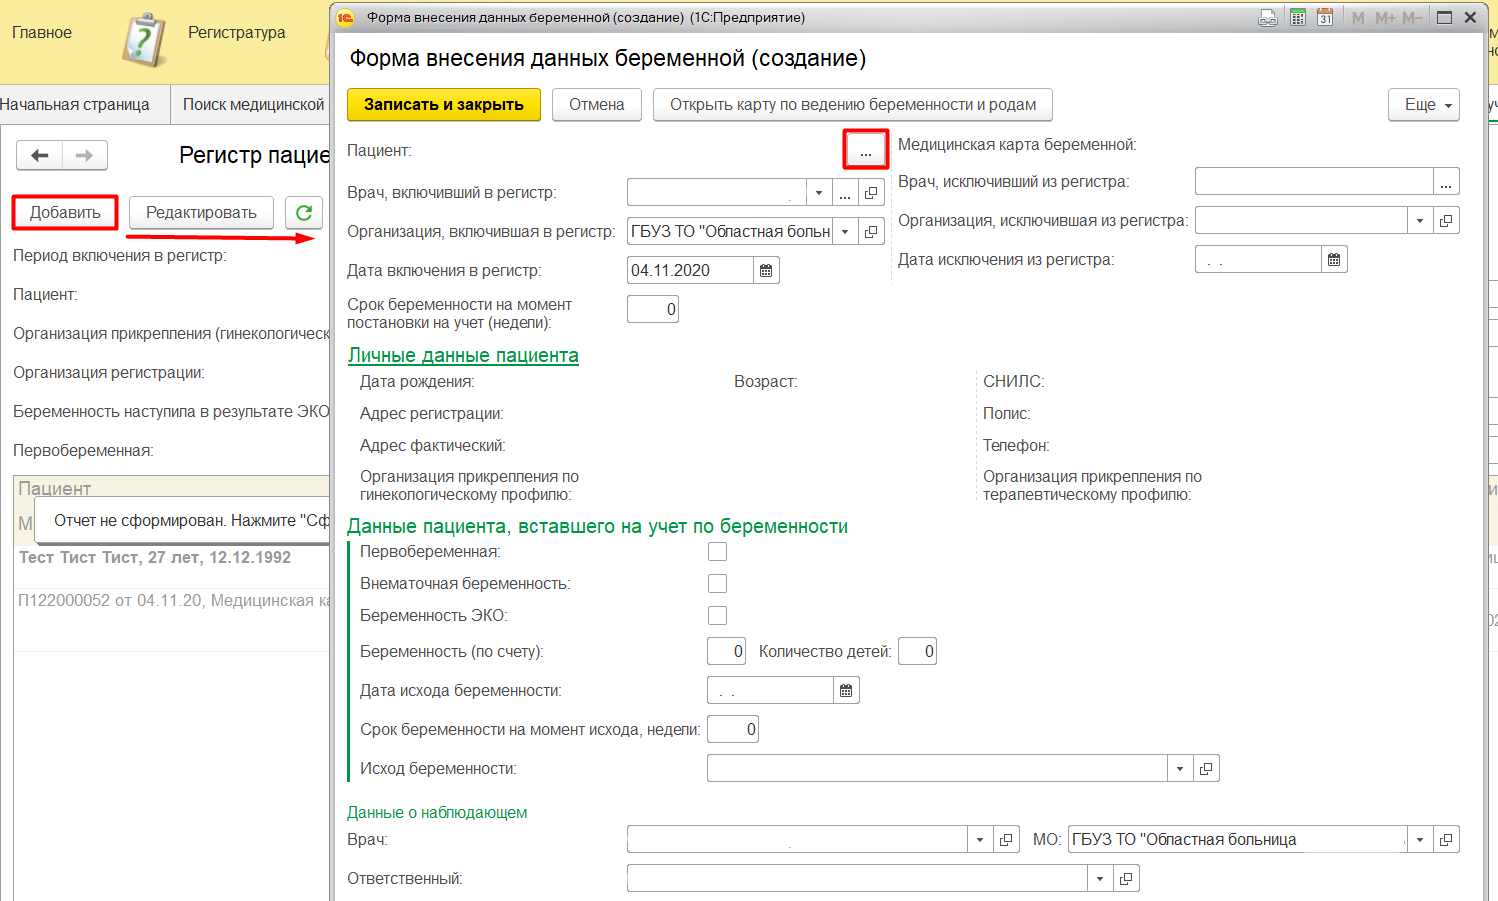Check the Первобеременная checkbox
Screen dimensions: 1498x901
click(x=717, y=552)
